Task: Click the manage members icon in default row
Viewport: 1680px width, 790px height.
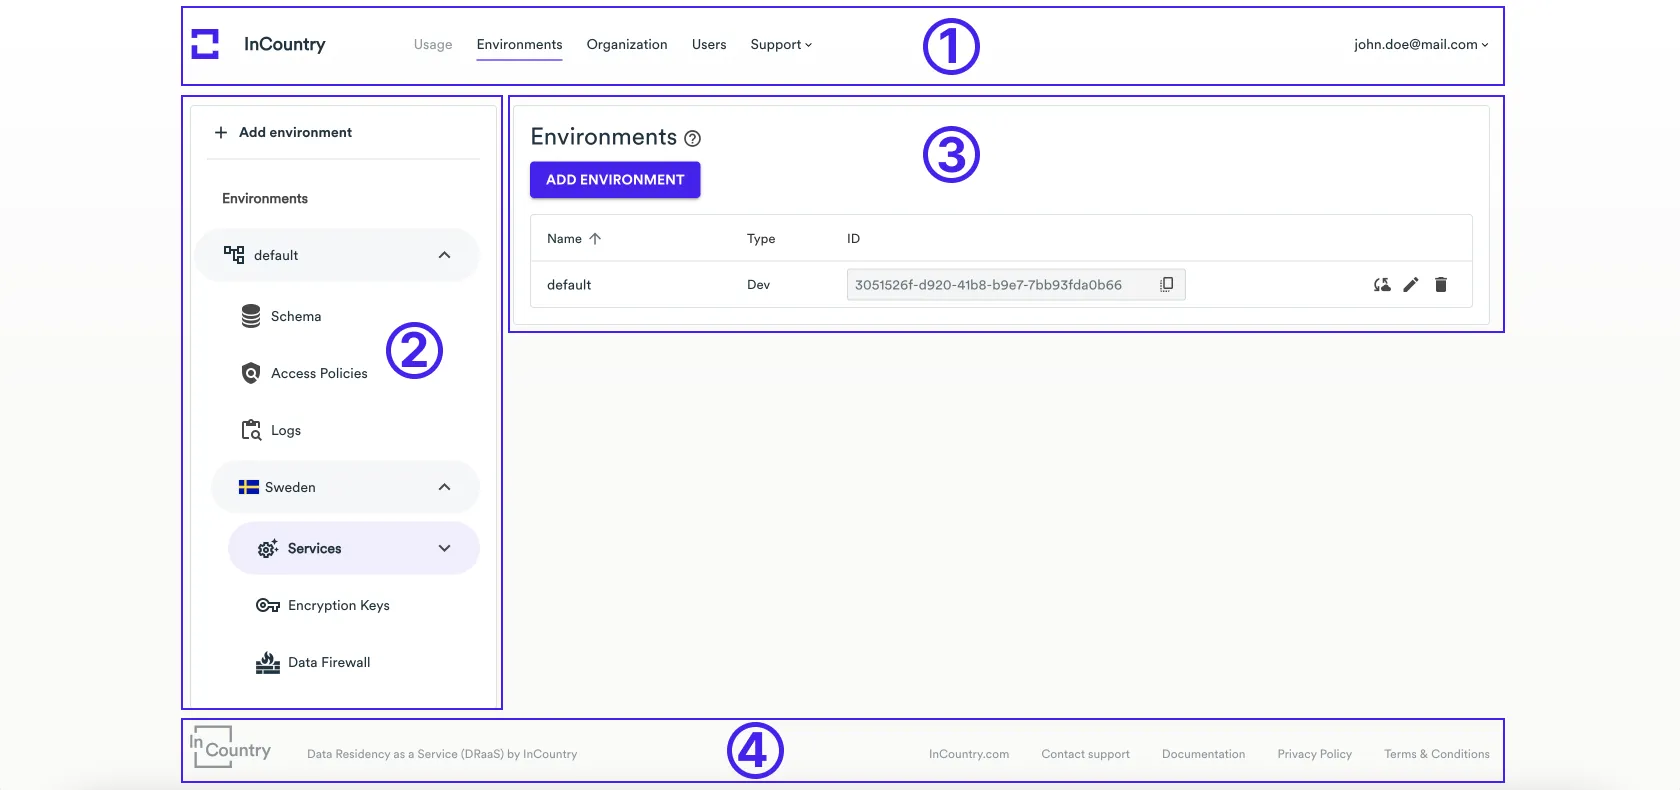Action: 1382,285
